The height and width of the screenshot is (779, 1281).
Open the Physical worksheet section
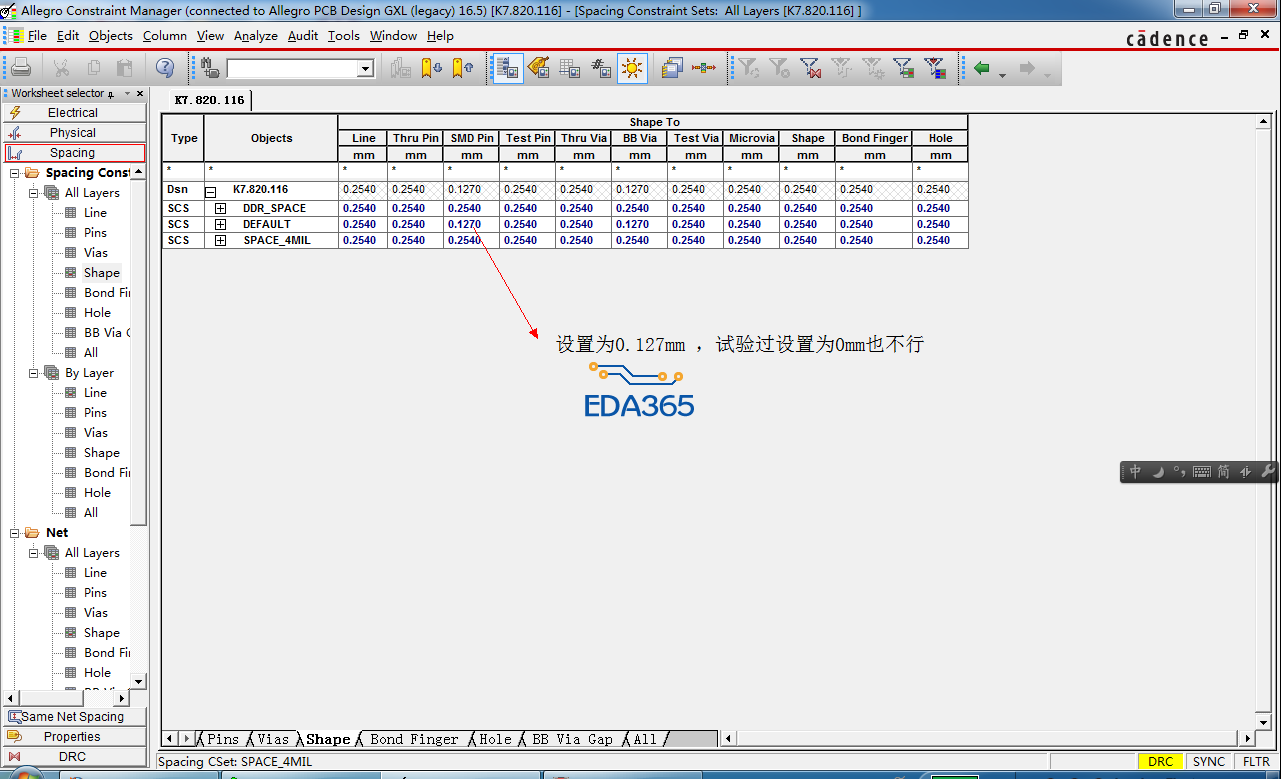point(74,133)
